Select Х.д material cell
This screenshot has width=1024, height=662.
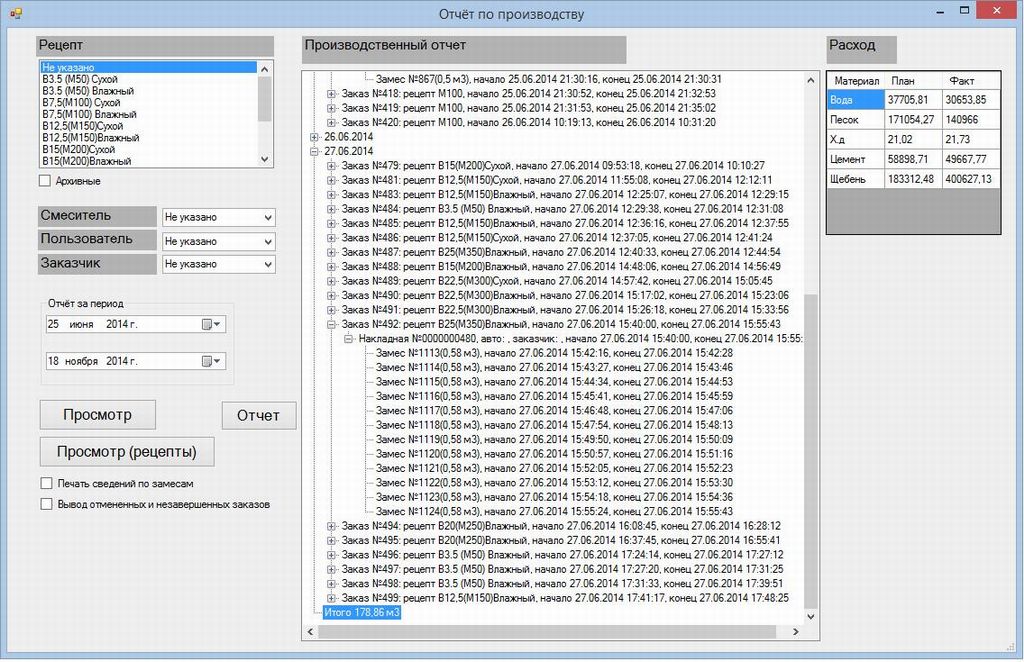point(856,139)
